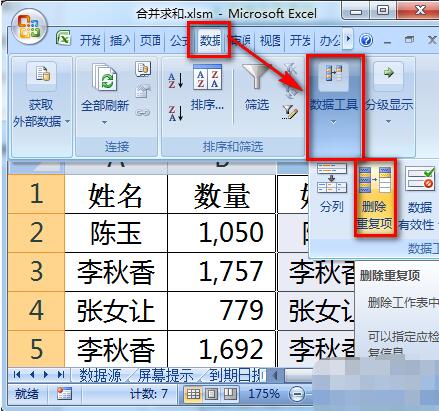Select row header 1
This screenshot has width=439, height=411.
(36, 194)
